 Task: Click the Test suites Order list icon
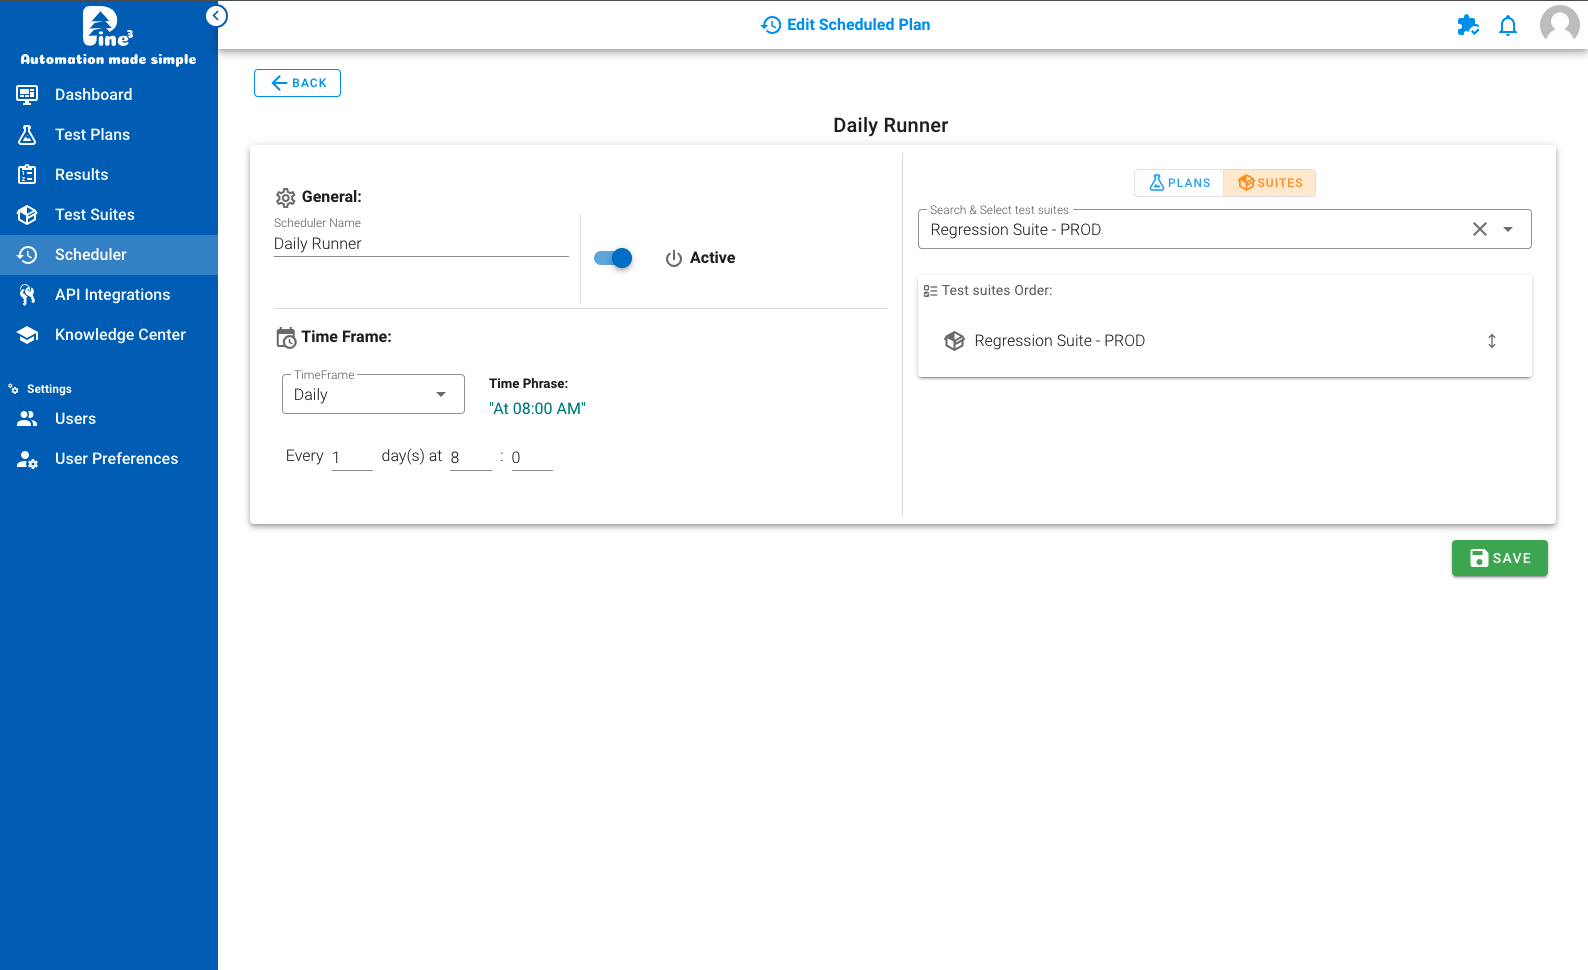pos(930,291)
